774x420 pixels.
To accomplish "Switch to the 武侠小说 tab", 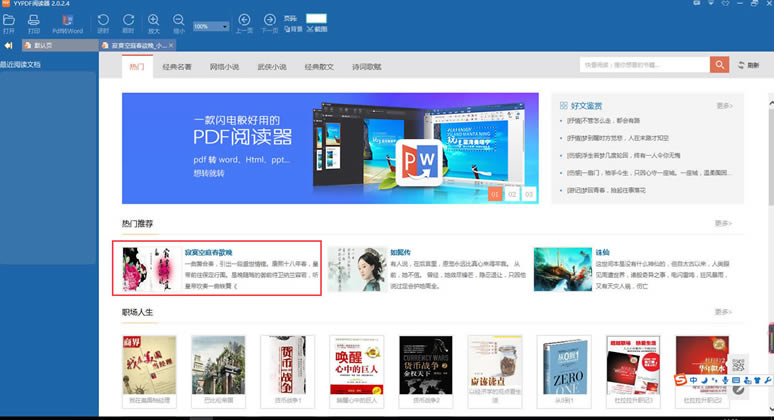I will pos(272,67).
